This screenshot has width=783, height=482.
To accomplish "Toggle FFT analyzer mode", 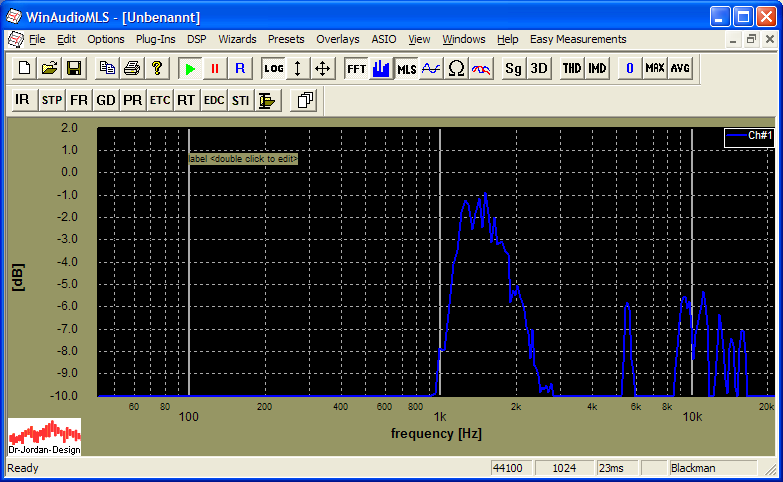I will coord(356,68).
